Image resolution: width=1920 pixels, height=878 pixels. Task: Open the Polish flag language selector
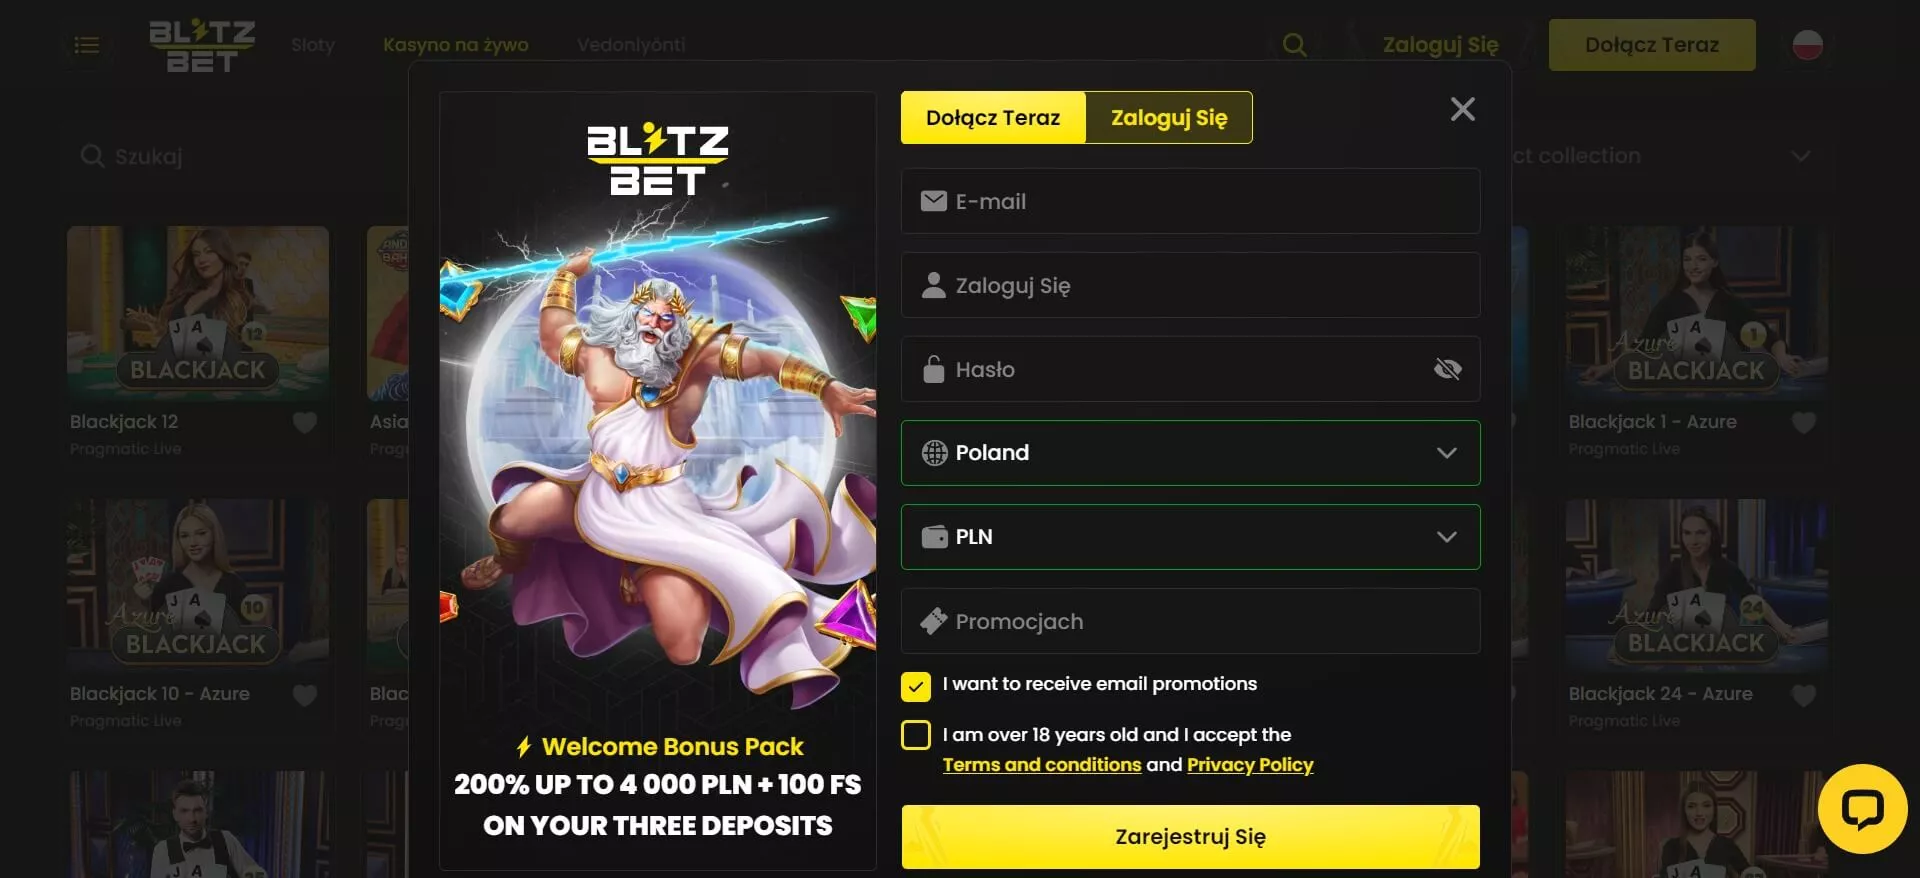point(1807,45)
